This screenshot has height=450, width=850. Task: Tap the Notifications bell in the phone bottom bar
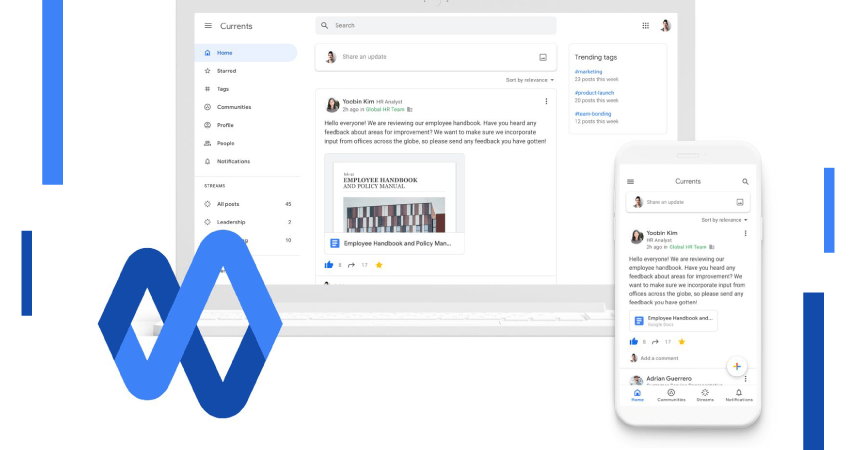738,394
